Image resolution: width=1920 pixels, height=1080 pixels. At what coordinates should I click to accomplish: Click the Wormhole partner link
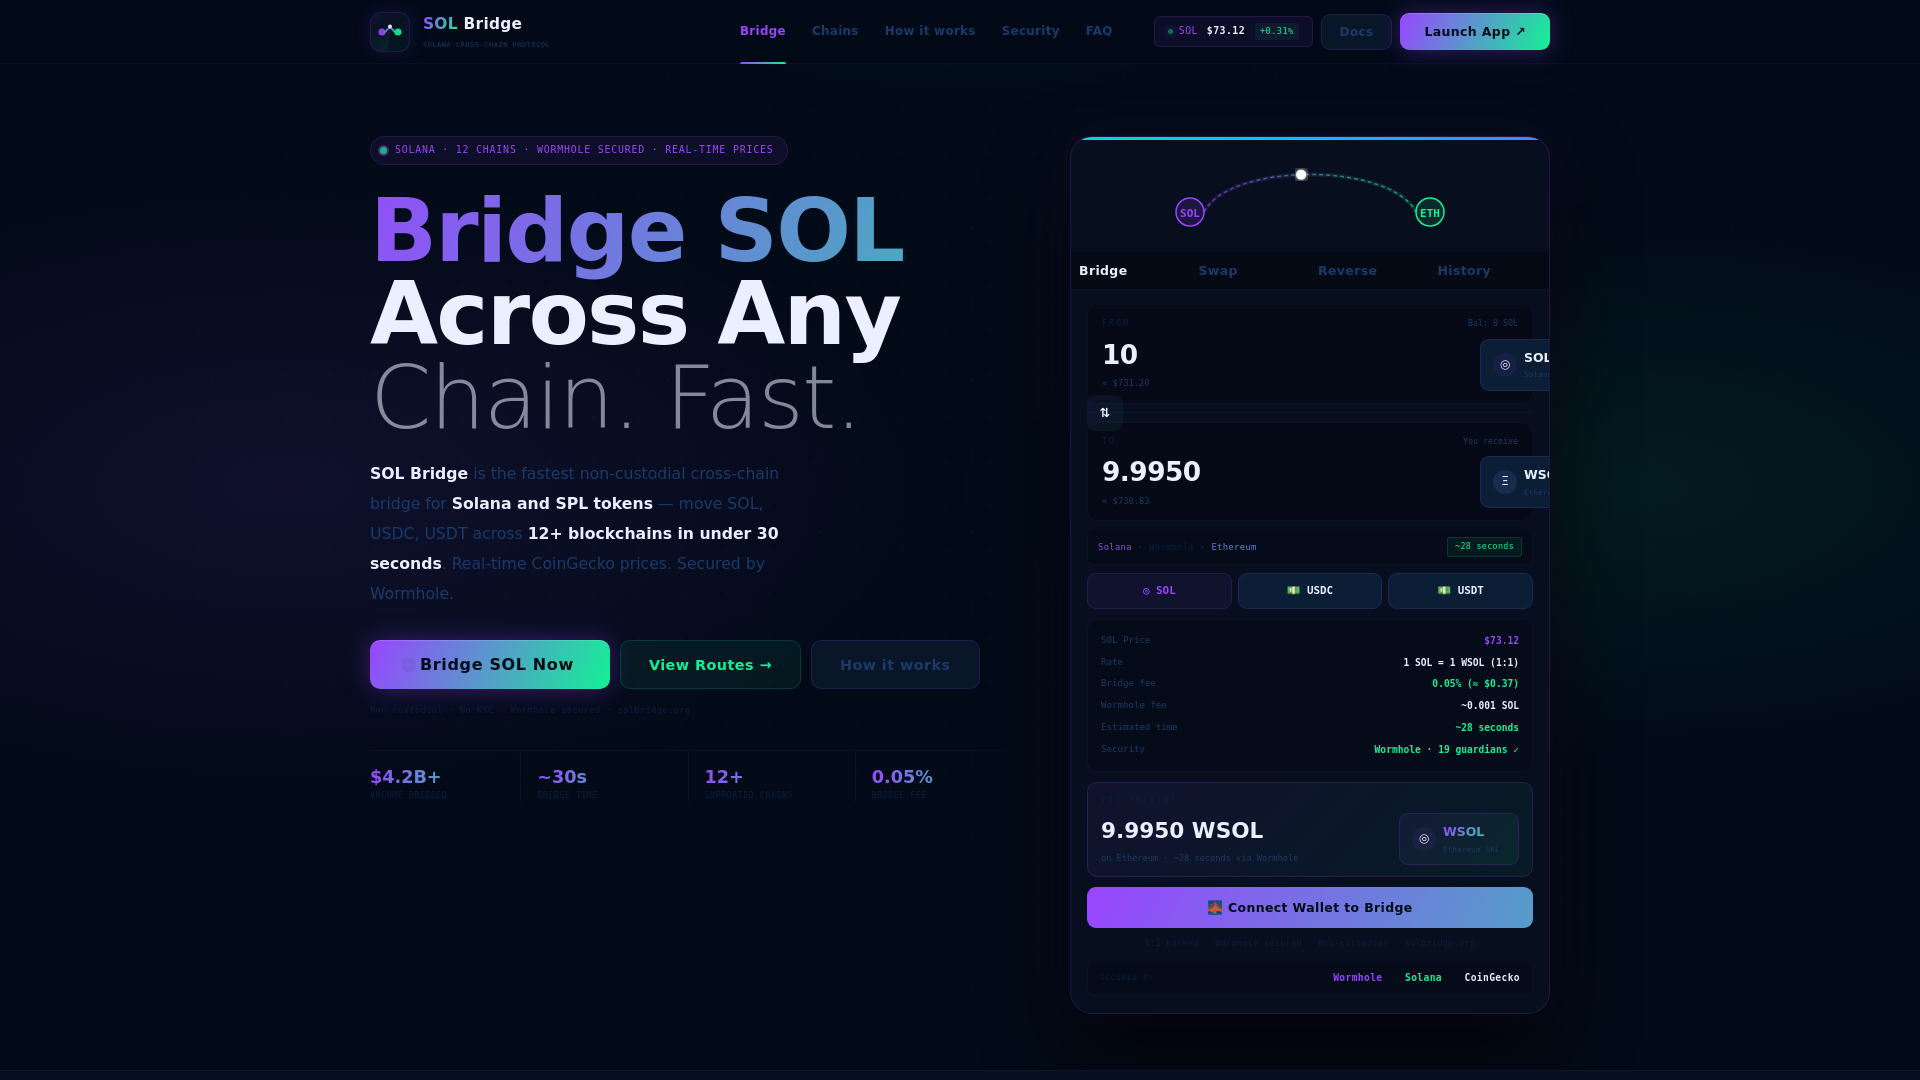pyautogui.click(x=1357, y=978)
